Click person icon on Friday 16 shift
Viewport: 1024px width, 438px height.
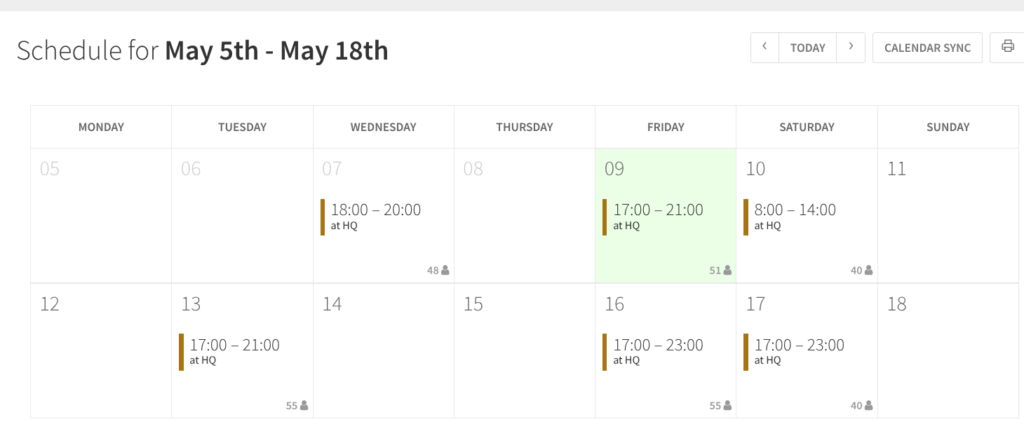point(728,405)
